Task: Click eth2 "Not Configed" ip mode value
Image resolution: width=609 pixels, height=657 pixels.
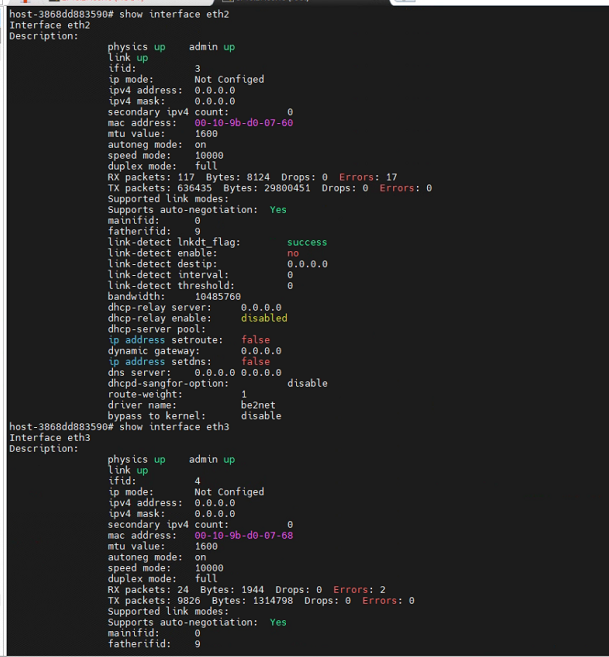Action: point(229,79)
